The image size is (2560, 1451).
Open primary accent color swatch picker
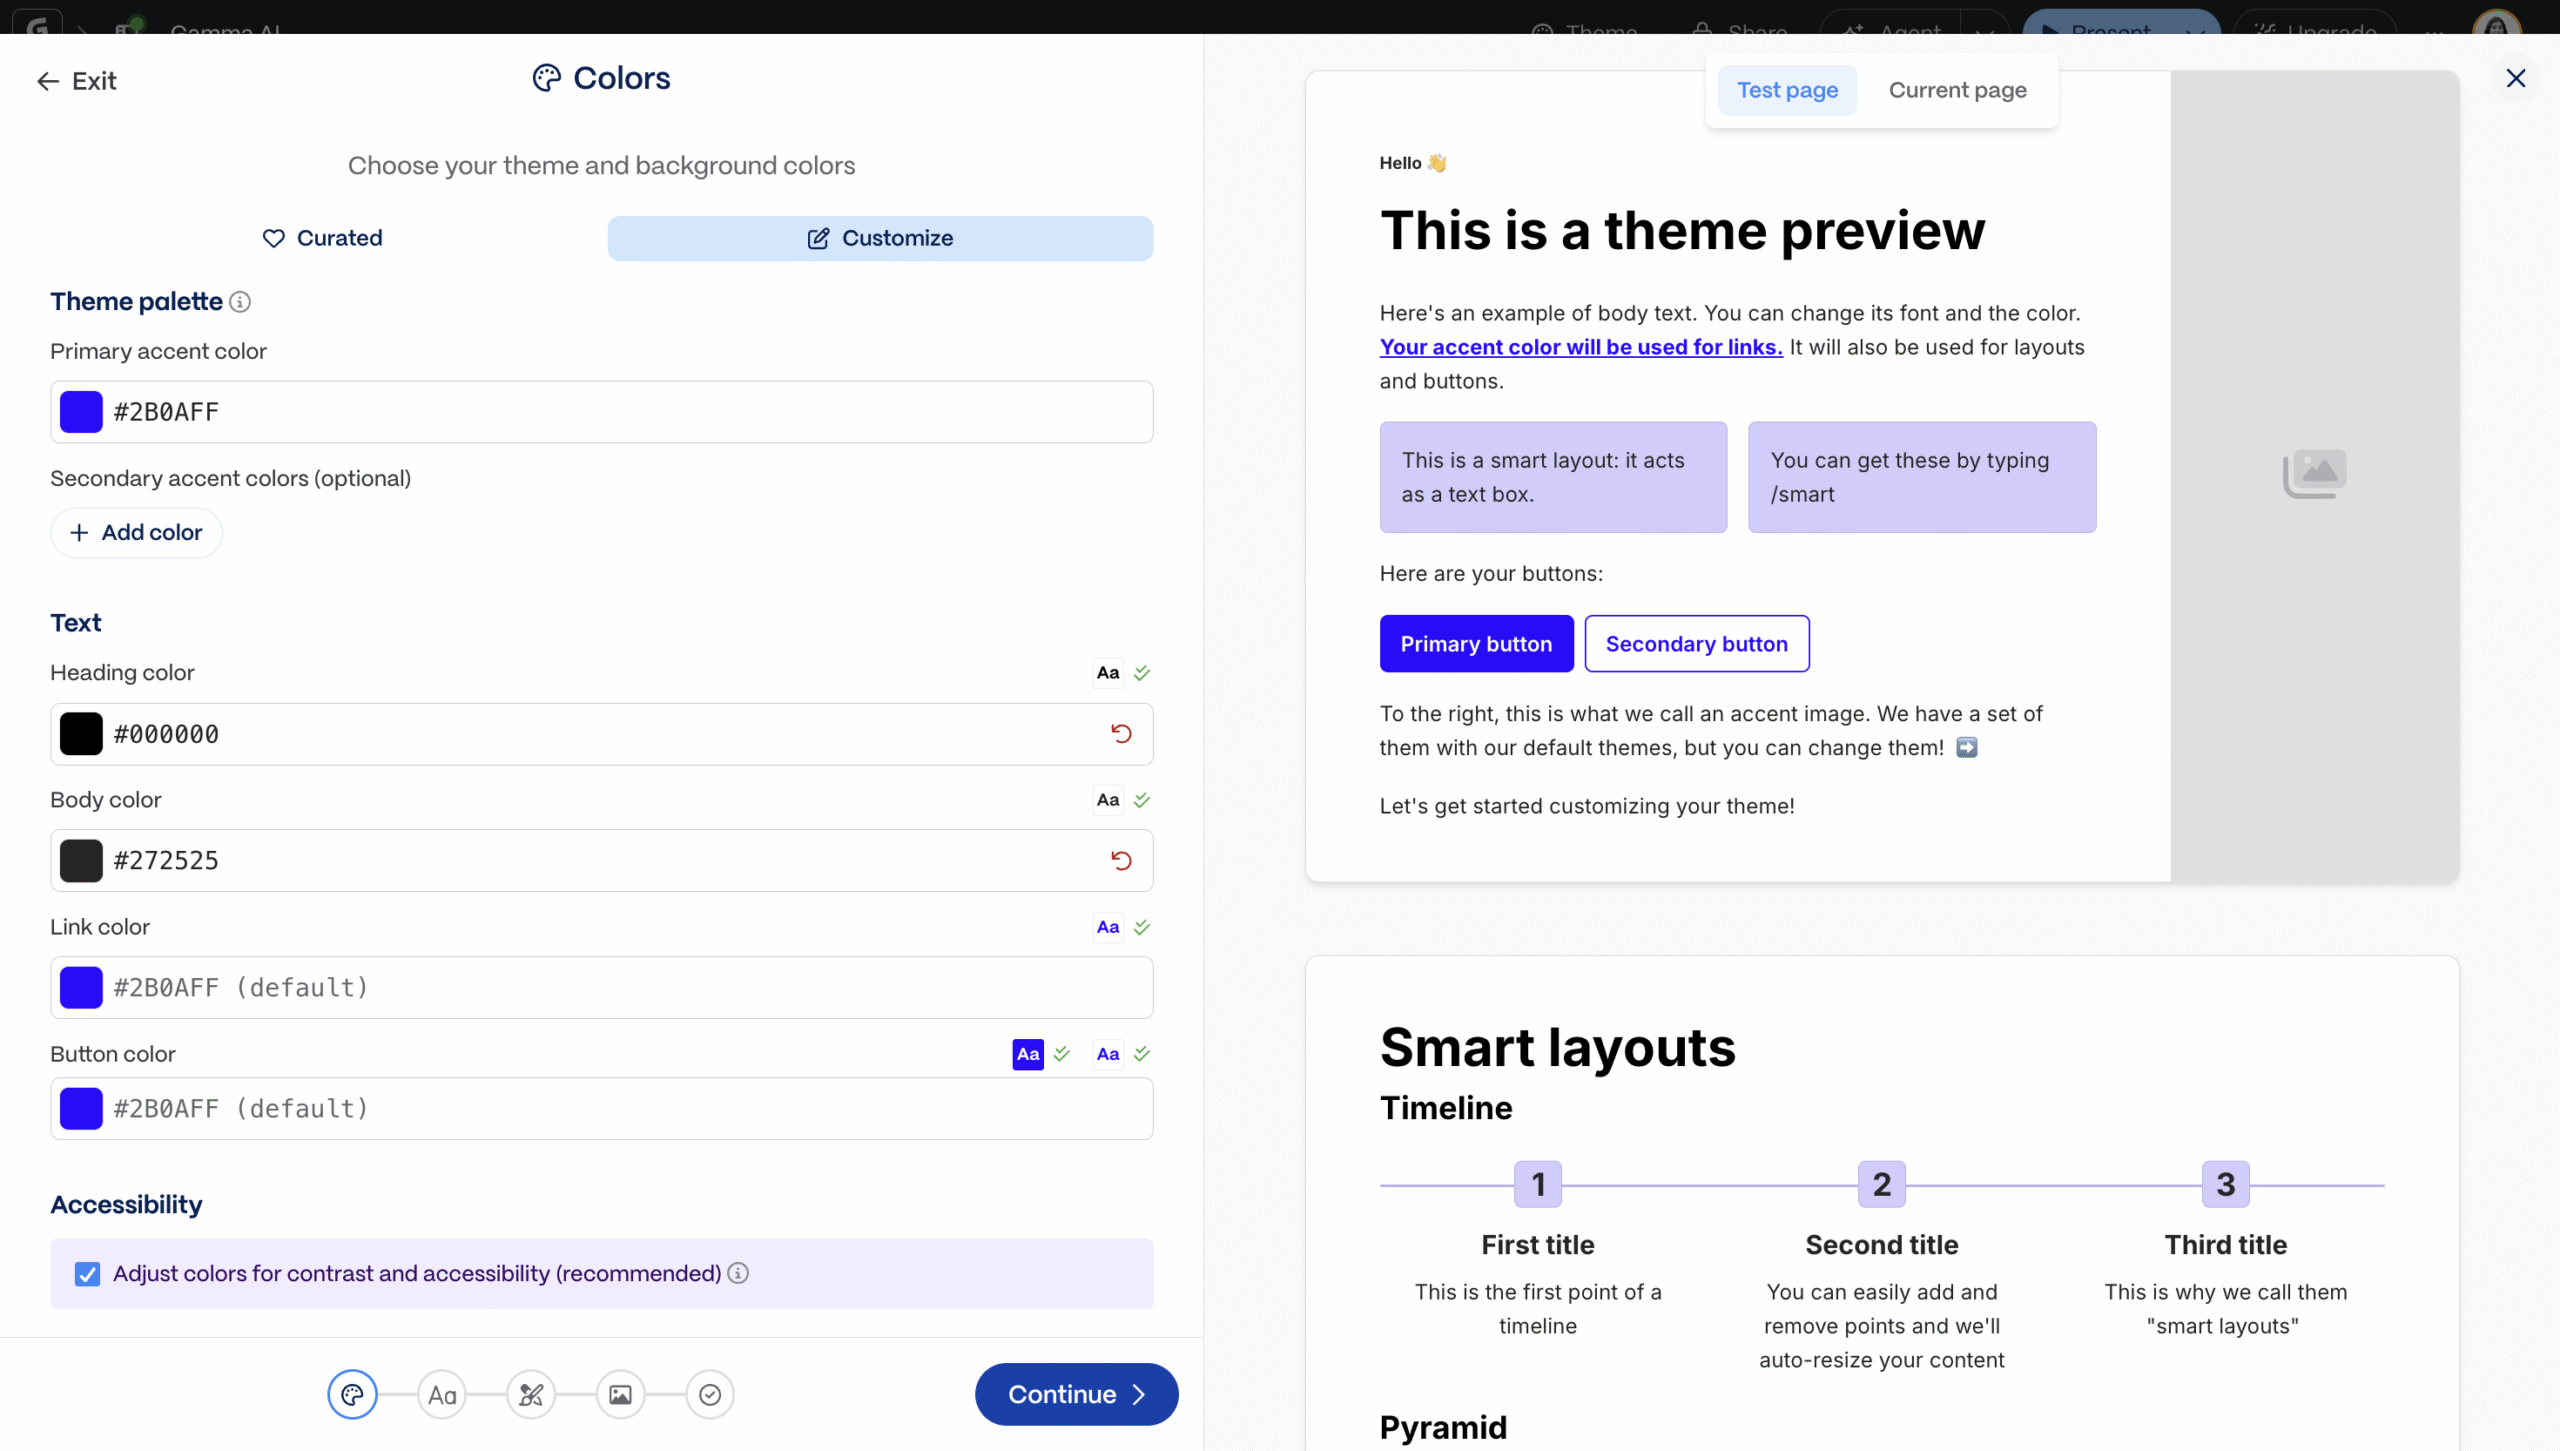pos(81,412)
